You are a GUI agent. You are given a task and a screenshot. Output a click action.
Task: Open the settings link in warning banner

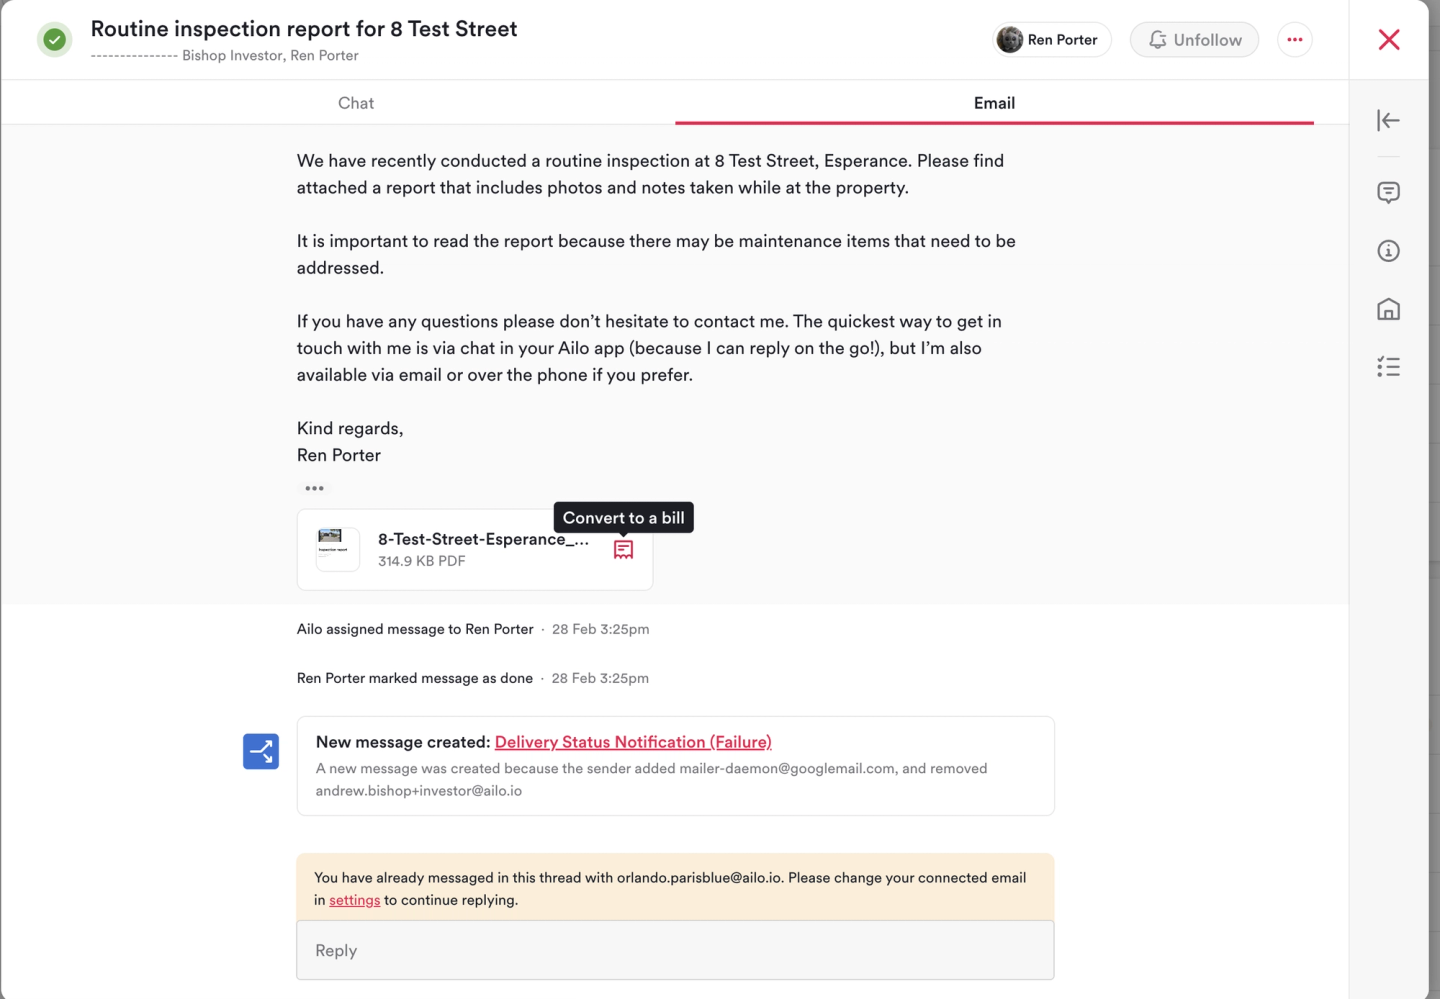[x=355, y=900]
